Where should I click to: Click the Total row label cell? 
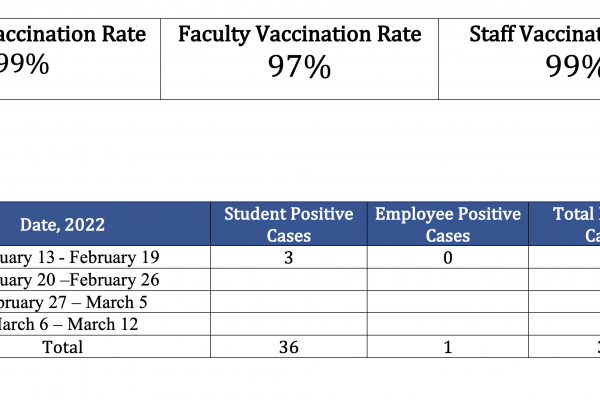tap(62, 347)
